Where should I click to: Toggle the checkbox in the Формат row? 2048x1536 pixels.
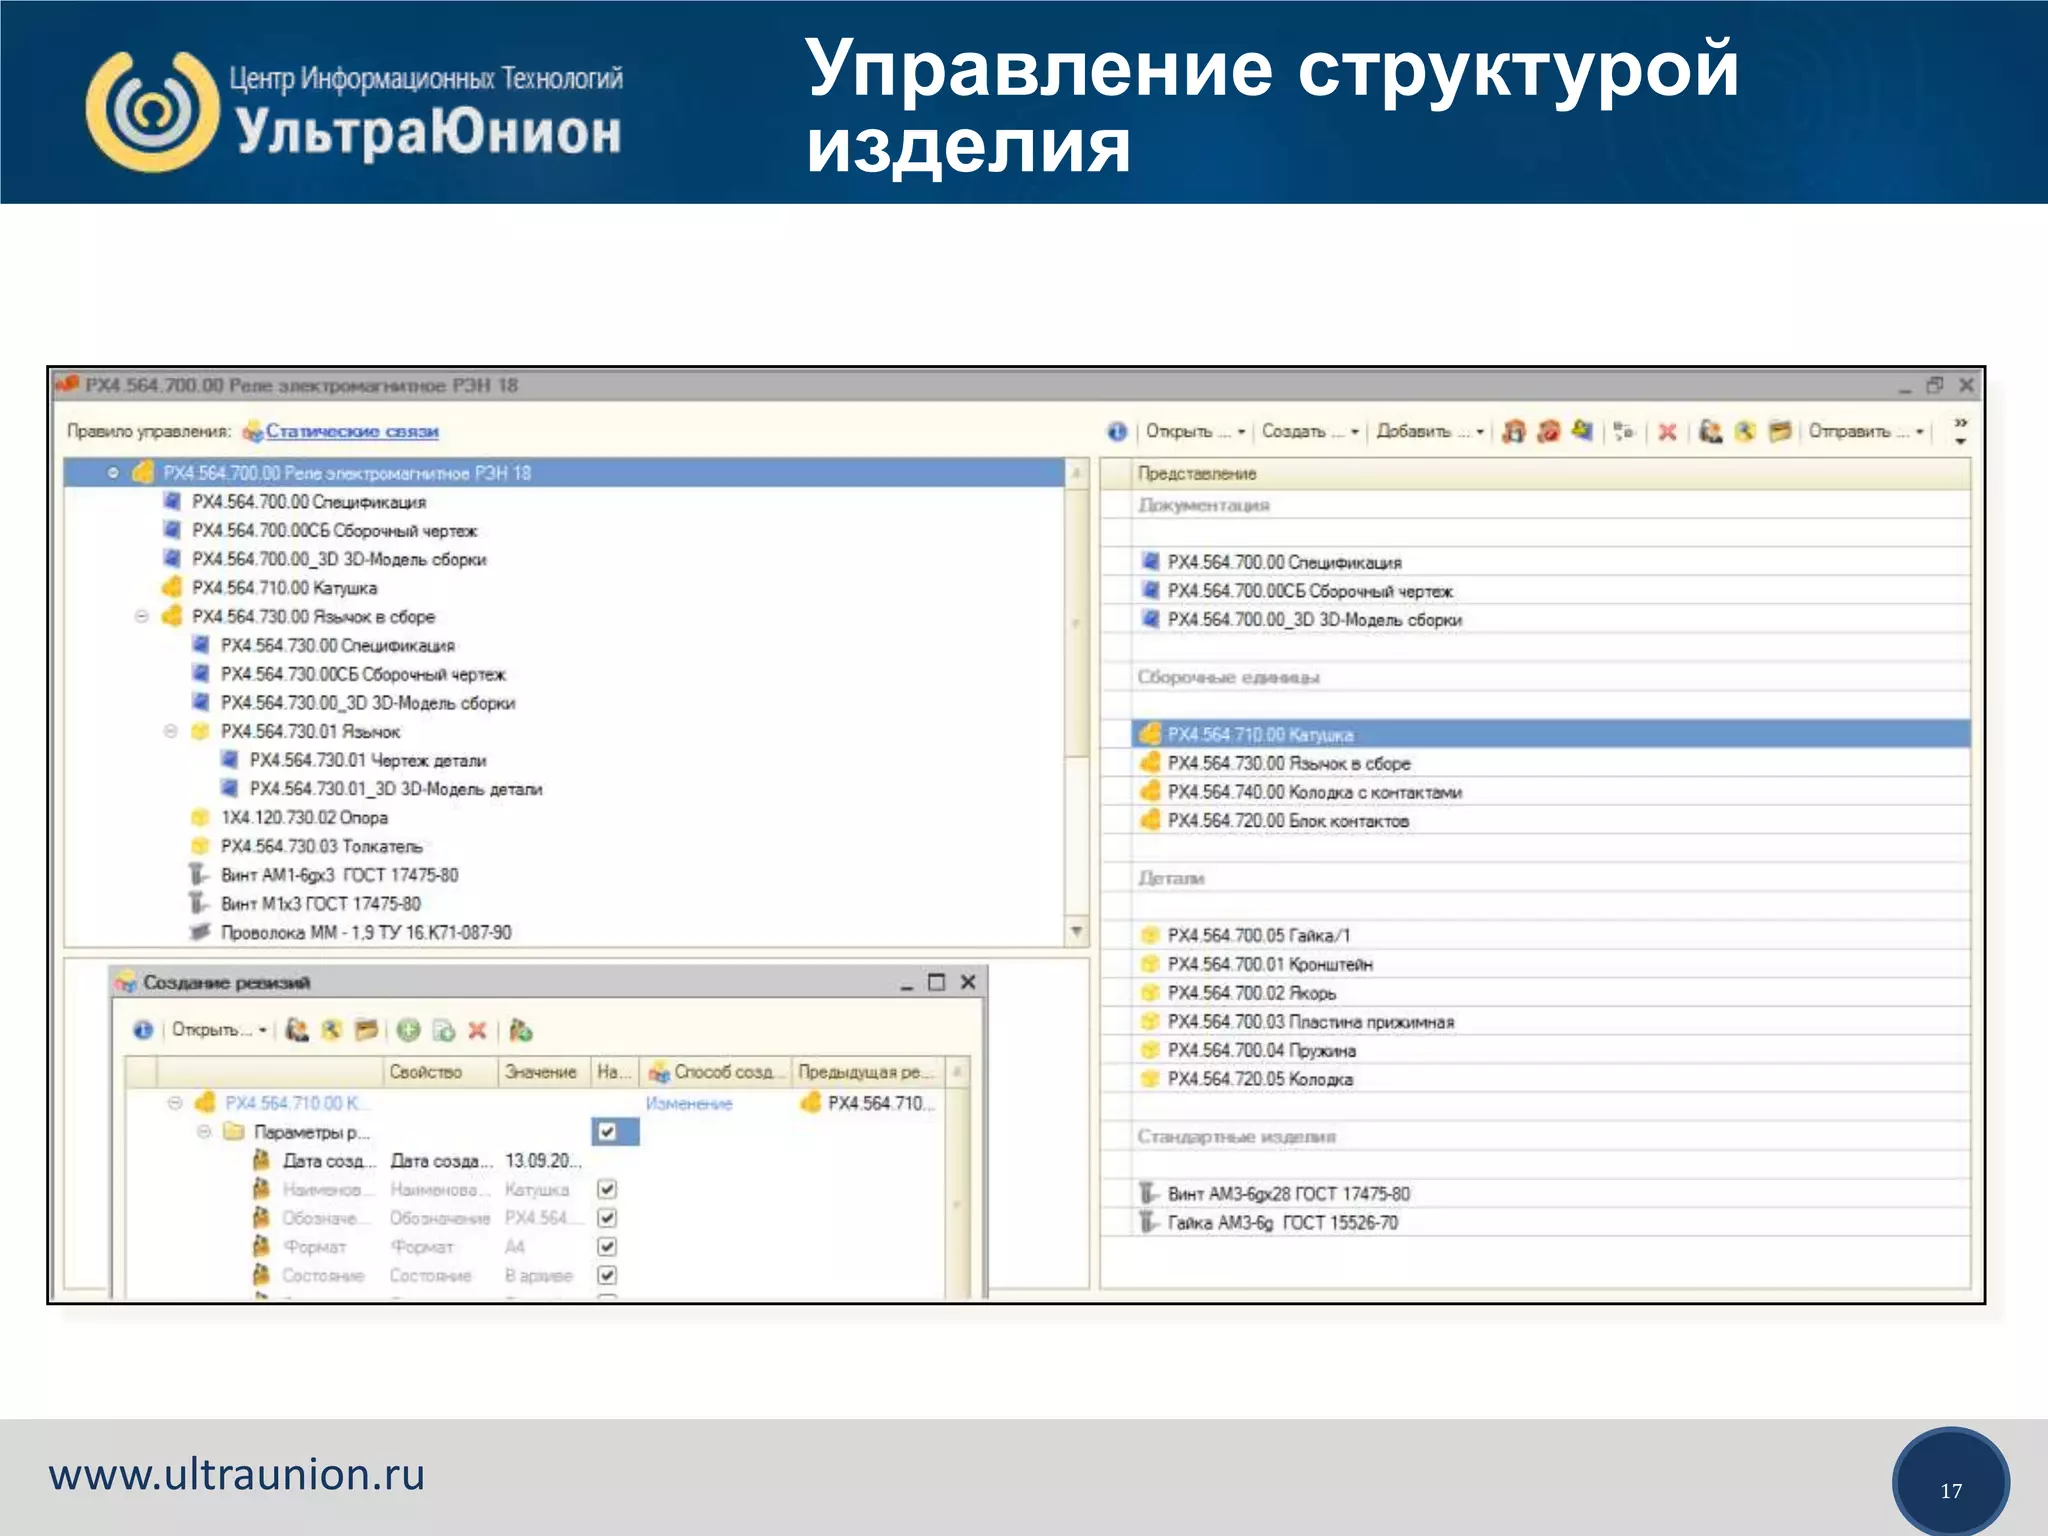607,1246
